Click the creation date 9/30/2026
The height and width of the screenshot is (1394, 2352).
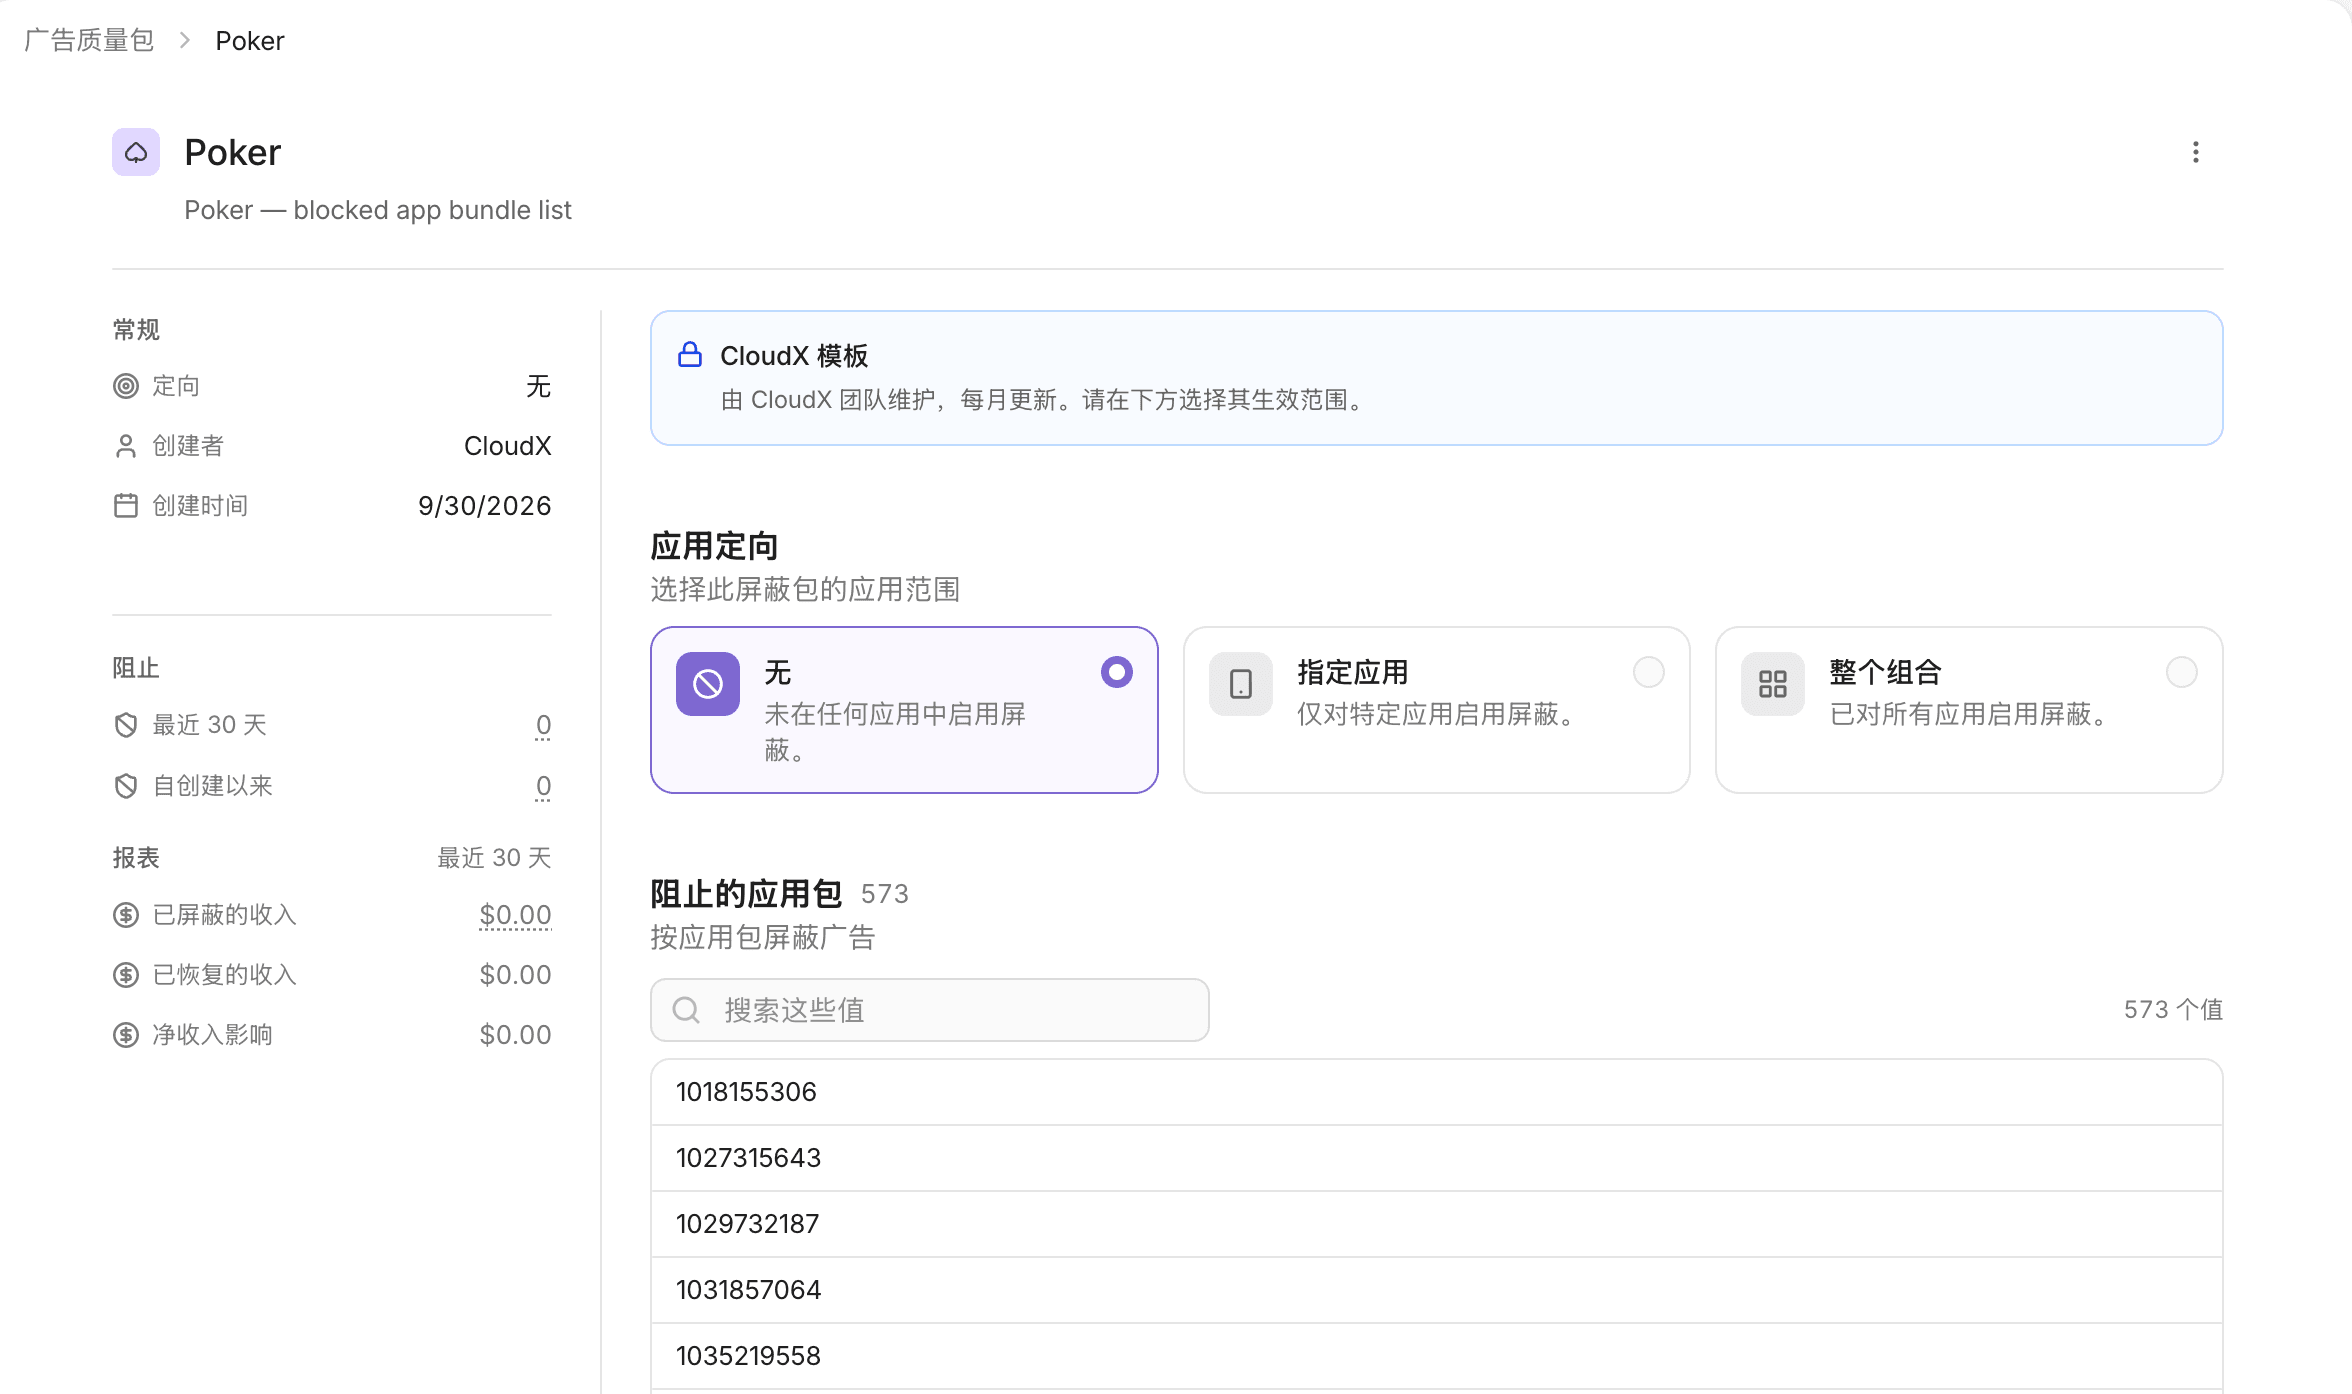485,506
